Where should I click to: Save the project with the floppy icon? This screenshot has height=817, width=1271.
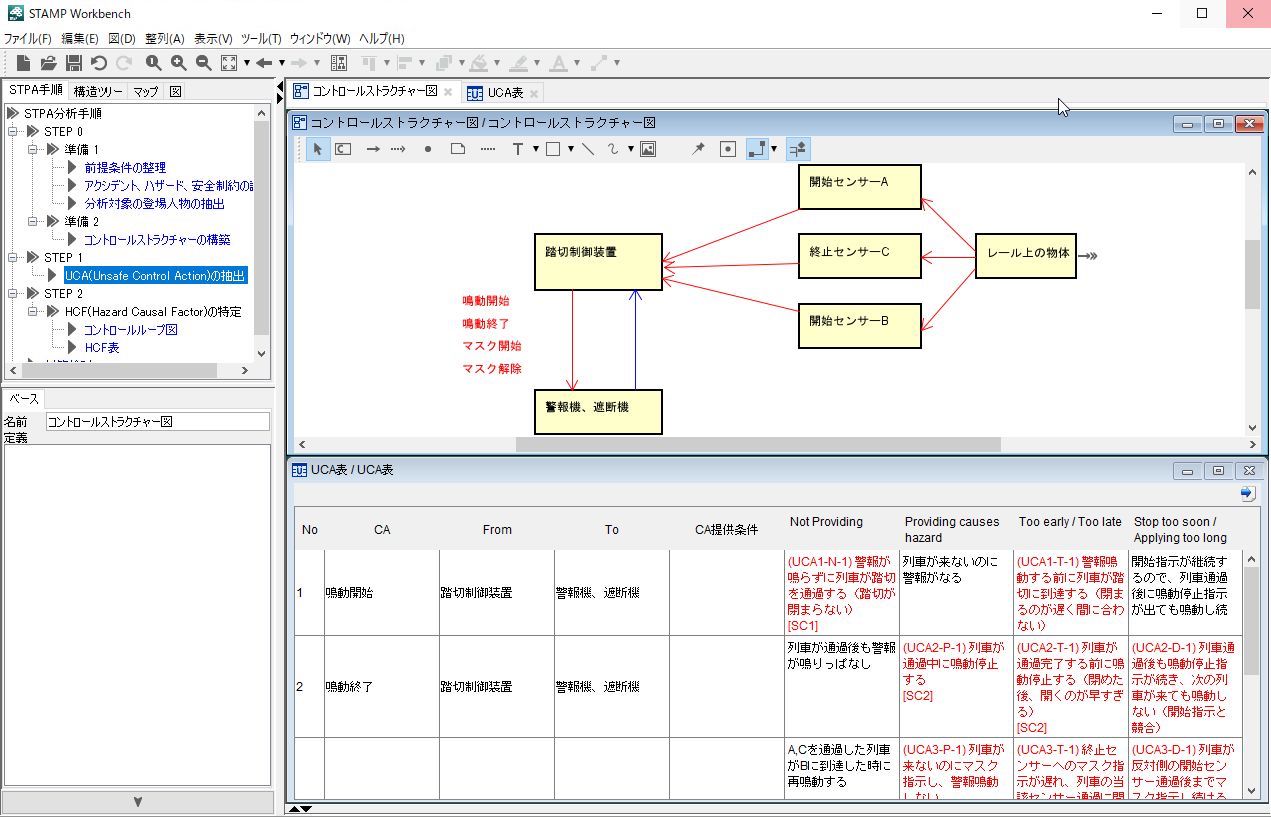pos(73,63)
